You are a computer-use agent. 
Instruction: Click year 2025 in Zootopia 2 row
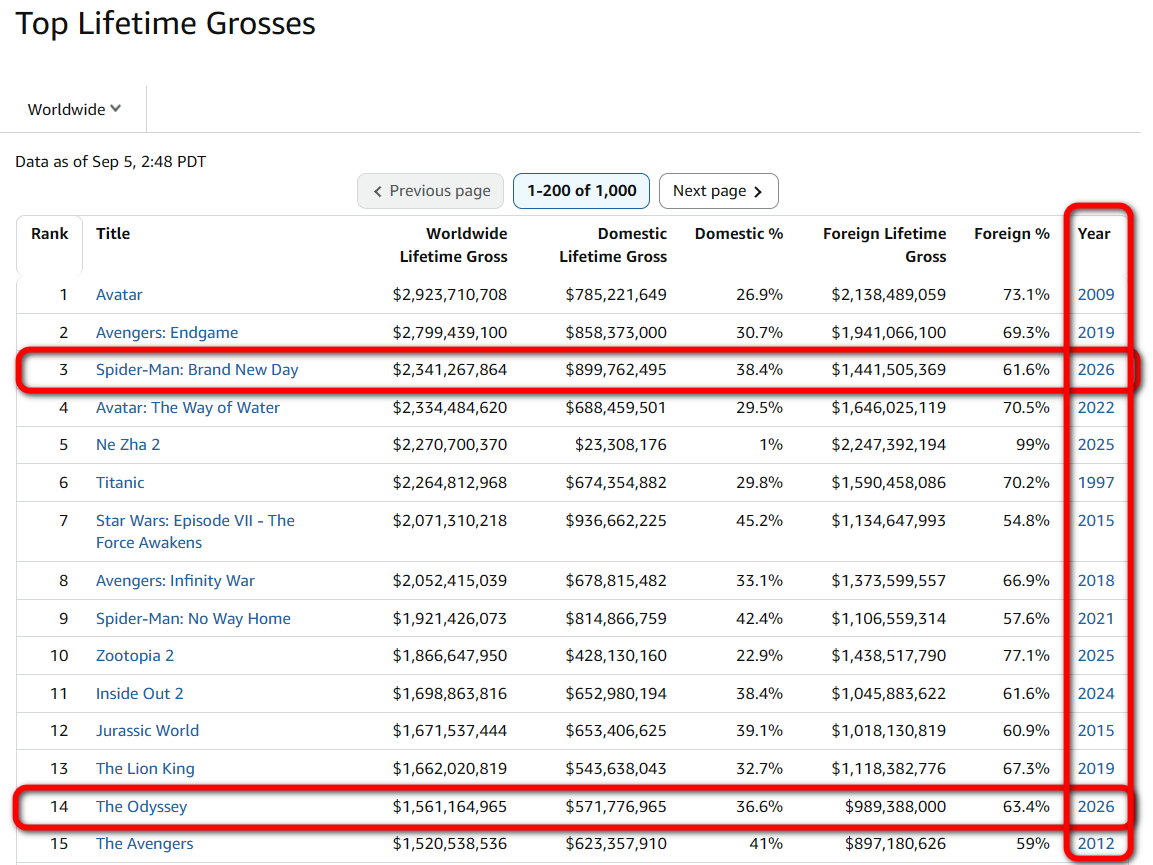[x=1096, y=656]
